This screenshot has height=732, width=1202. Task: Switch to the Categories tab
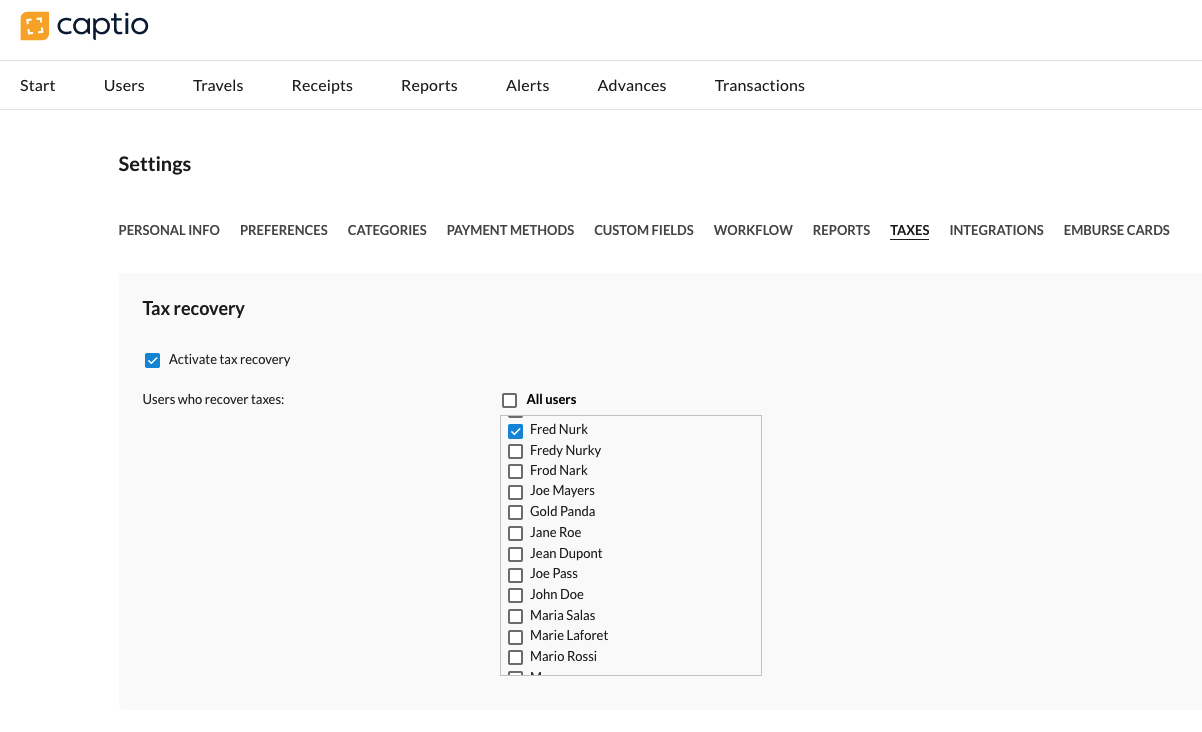coord(387,230)
